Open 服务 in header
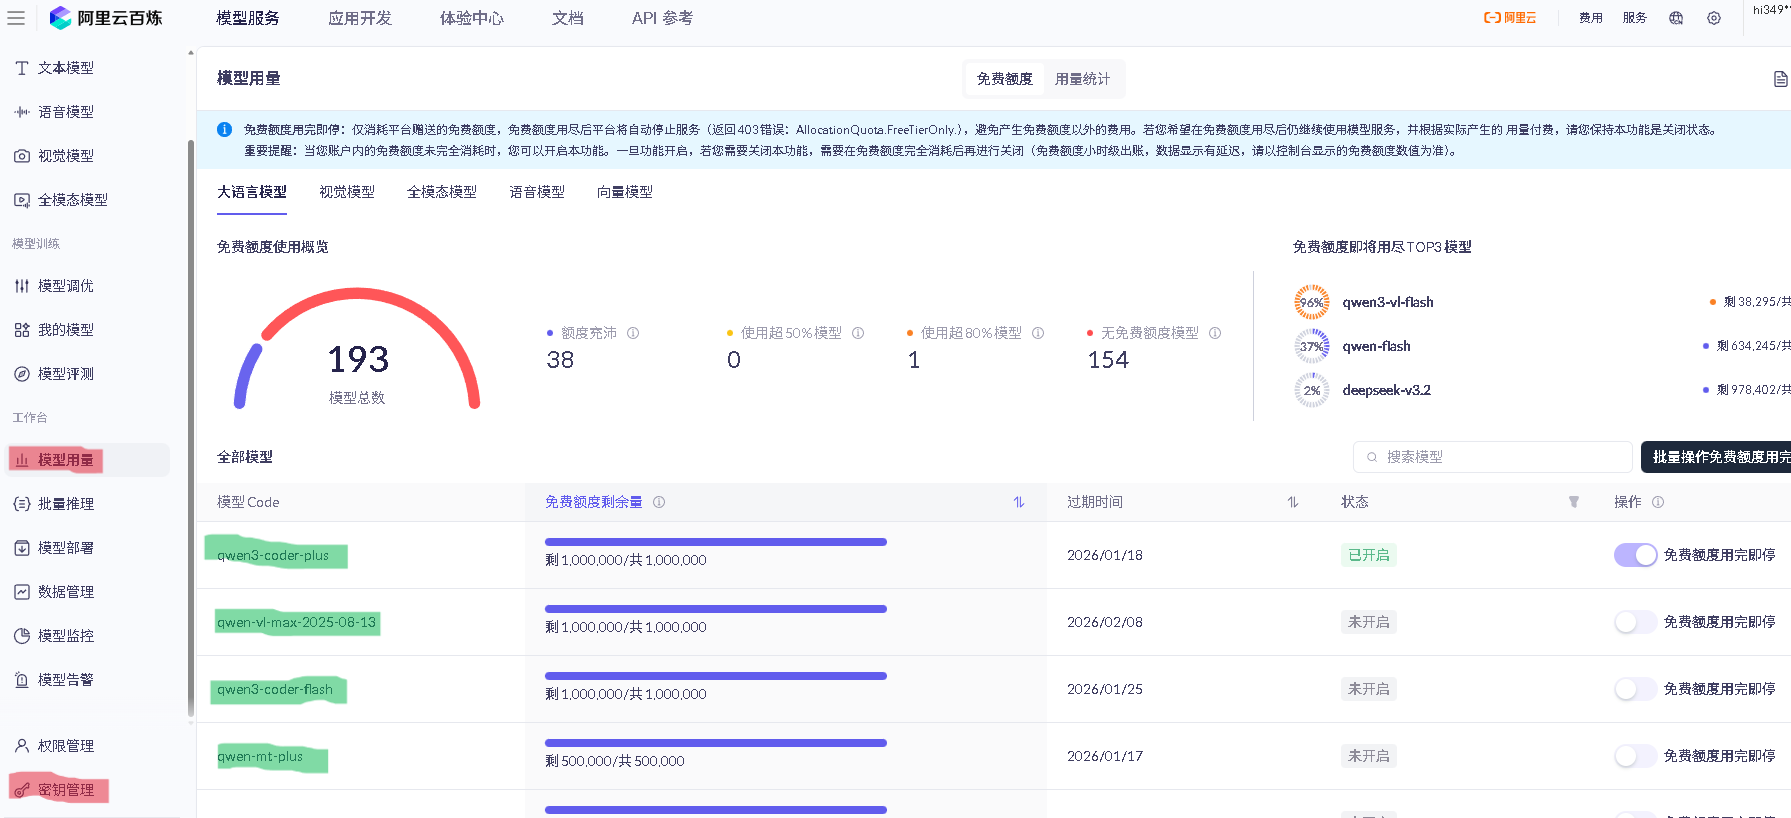The width and height of the screenshot is (1791, 818). (1635, 18)
